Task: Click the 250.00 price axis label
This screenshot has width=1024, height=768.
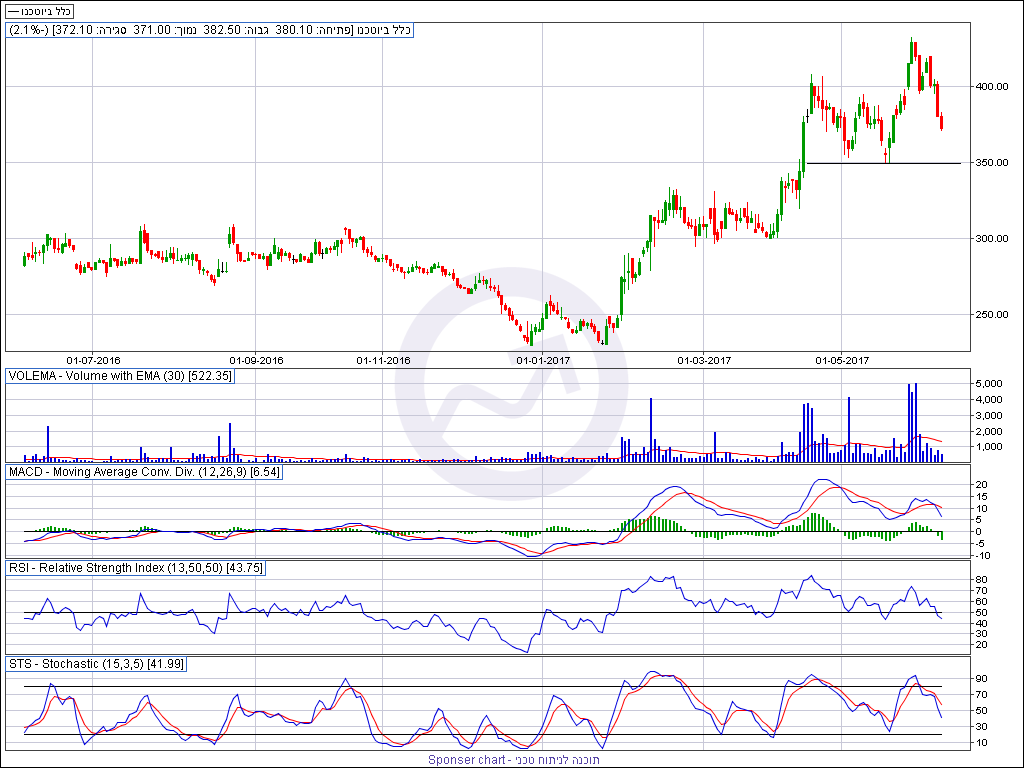Action: 993,315
